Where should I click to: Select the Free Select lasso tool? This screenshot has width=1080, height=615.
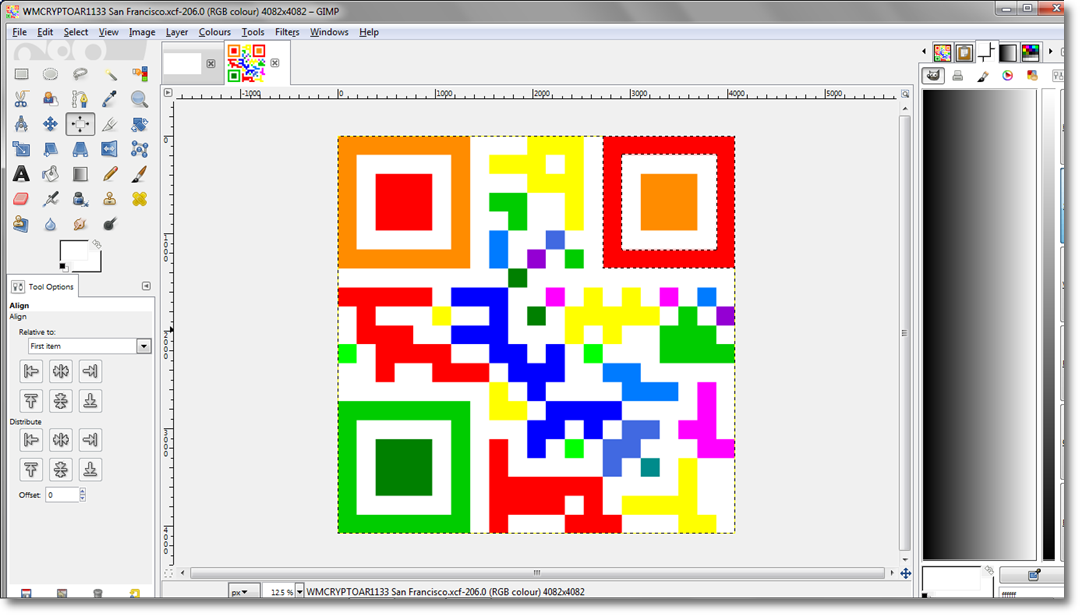click(x=80, y=74)
